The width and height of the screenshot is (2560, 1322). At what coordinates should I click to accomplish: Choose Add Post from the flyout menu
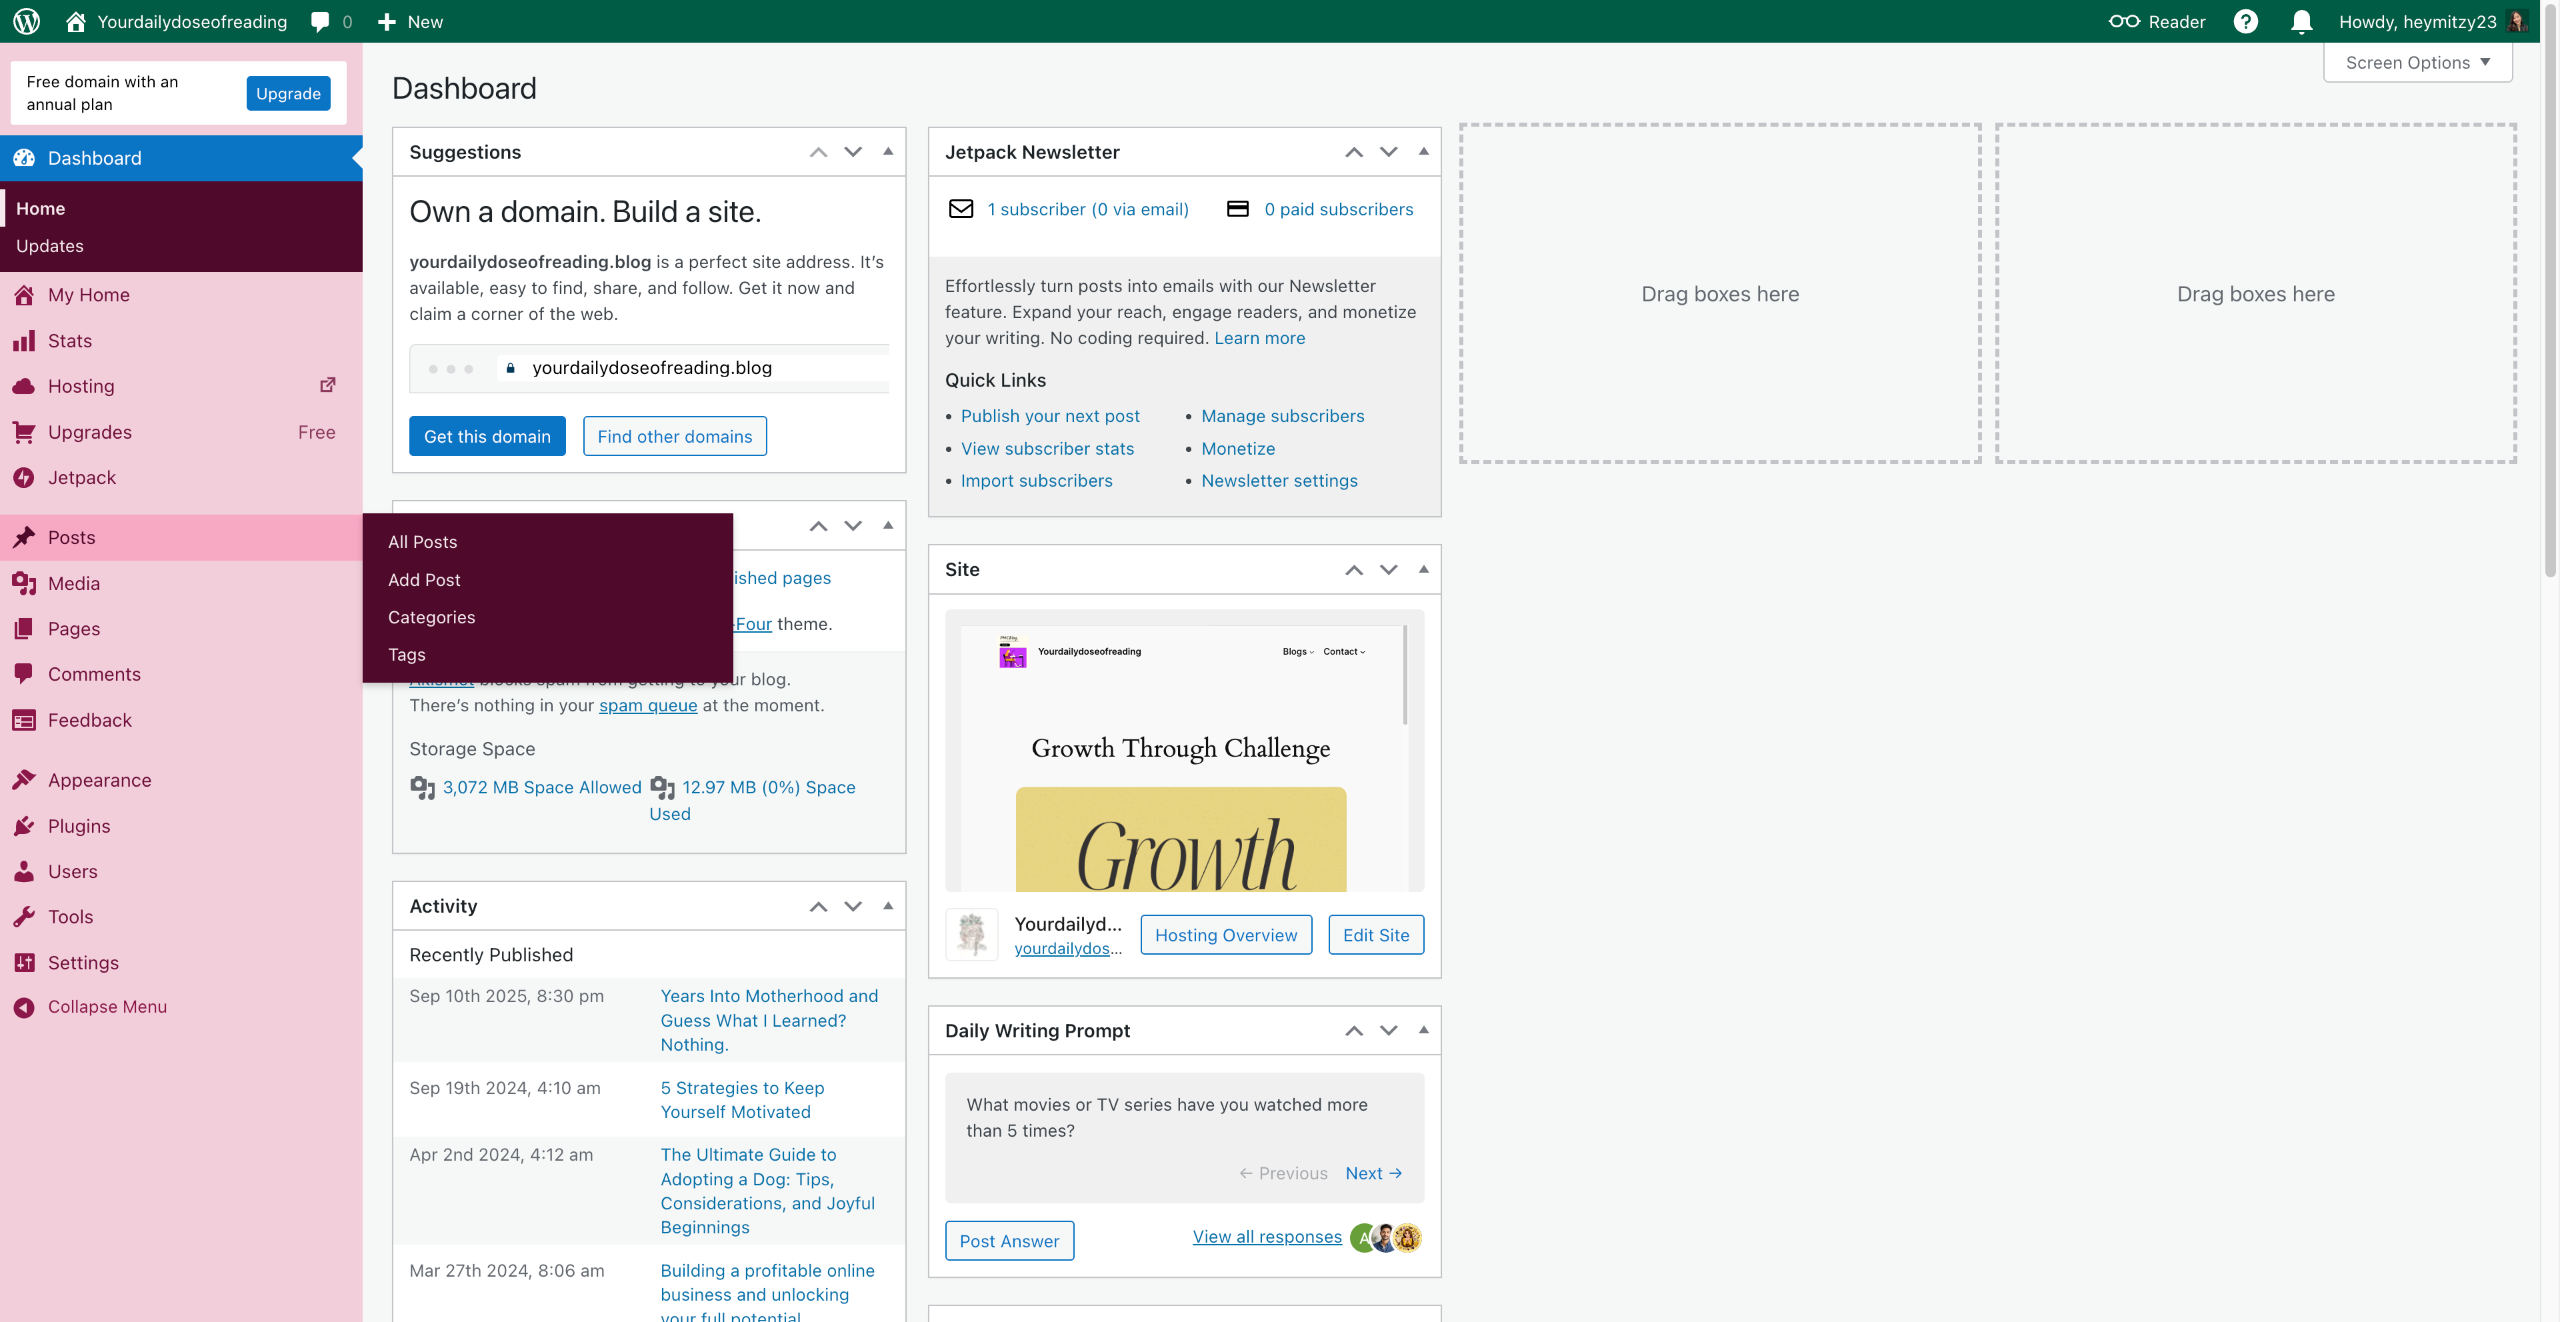pyautogui.click(x=424, y=580)
